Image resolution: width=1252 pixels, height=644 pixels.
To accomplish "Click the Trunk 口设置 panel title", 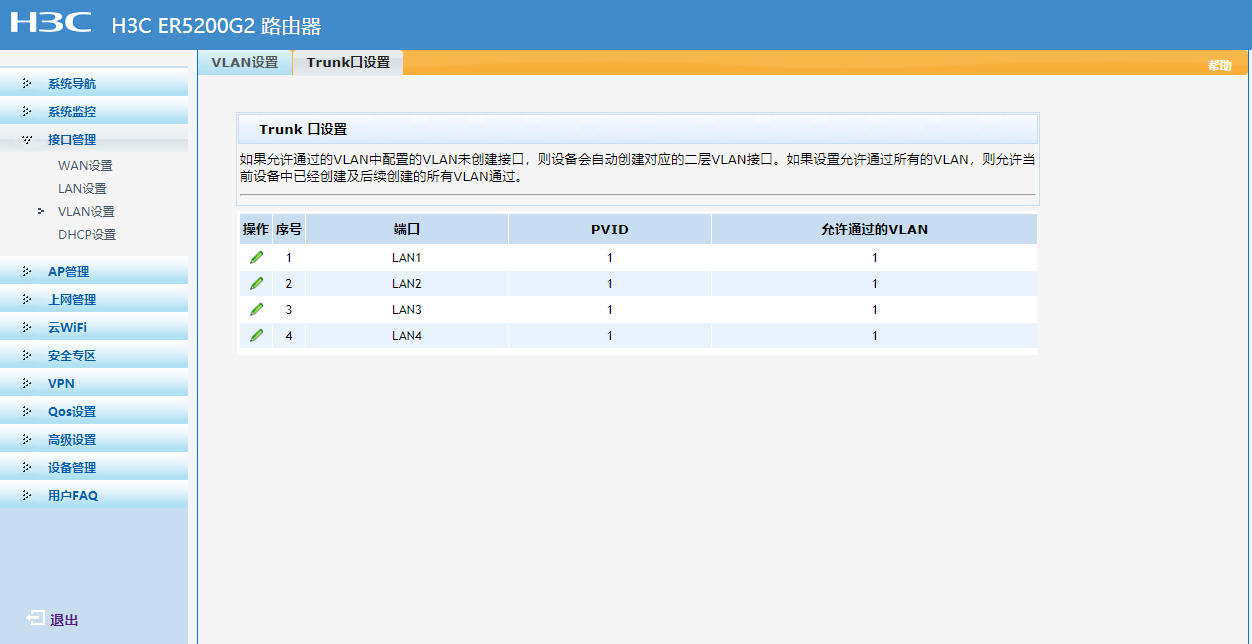I will 303,130.
